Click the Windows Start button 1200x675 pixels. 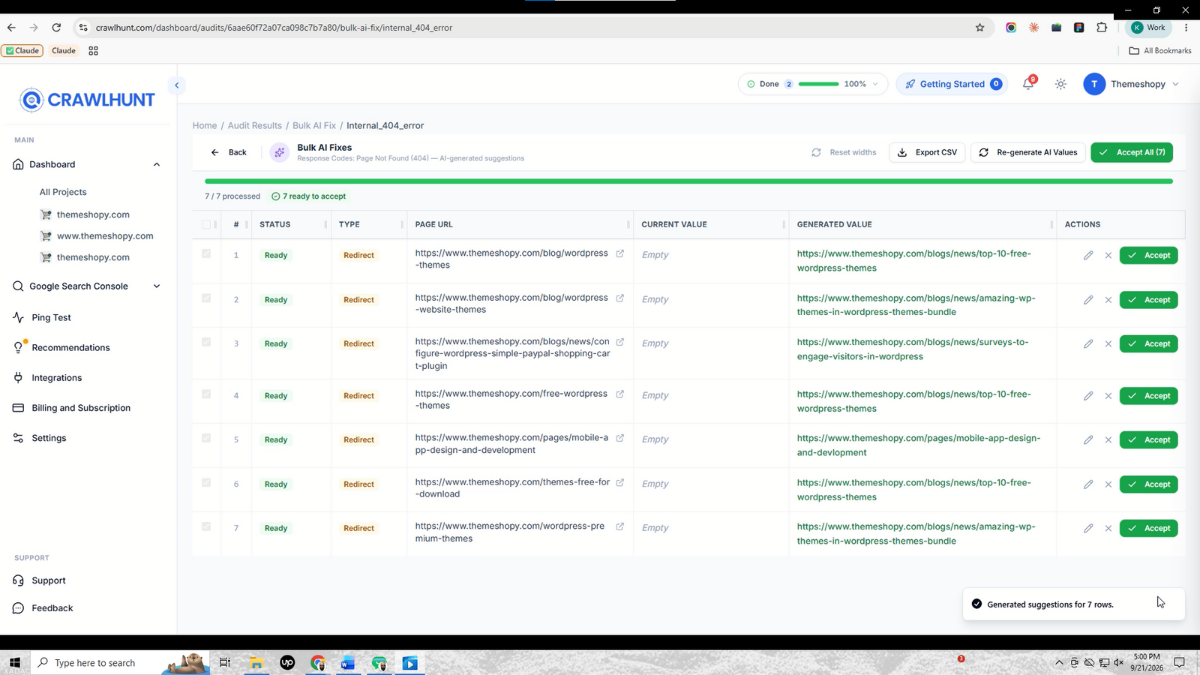15,663
